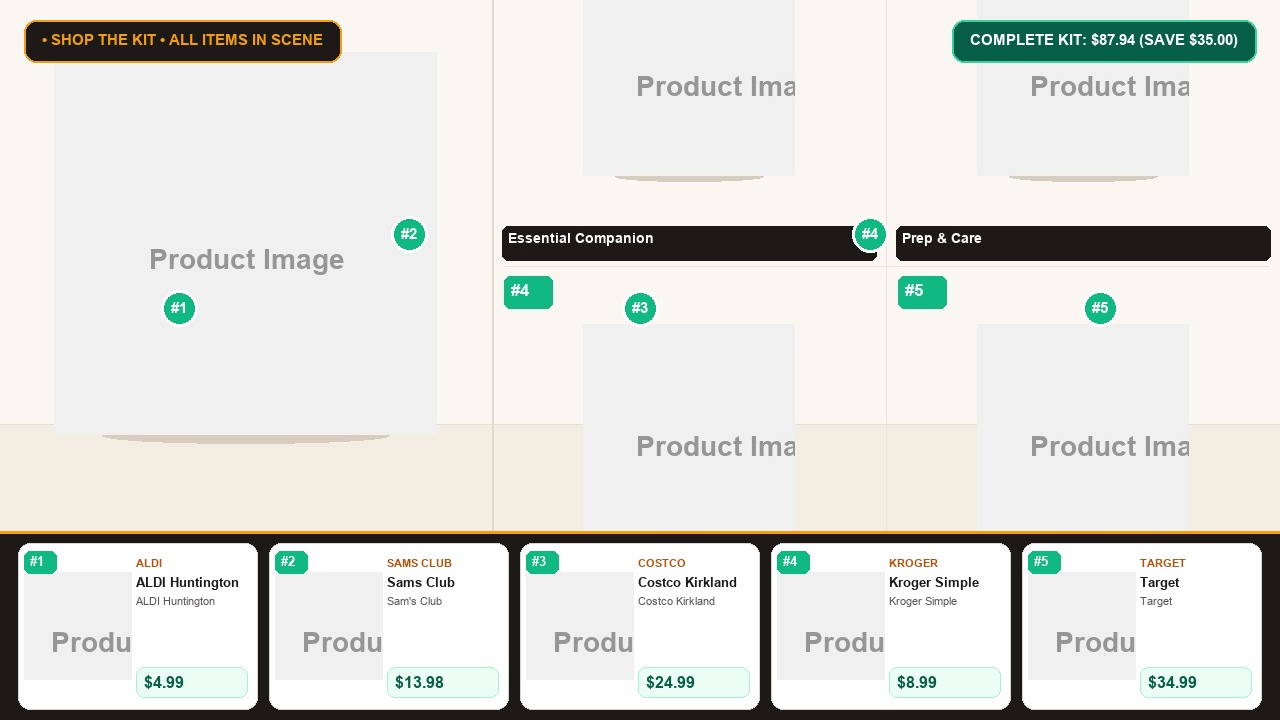Click the orange ALDI brand label
The width and height of the screenshot is (1280, 720).
[x=149, y=563]
